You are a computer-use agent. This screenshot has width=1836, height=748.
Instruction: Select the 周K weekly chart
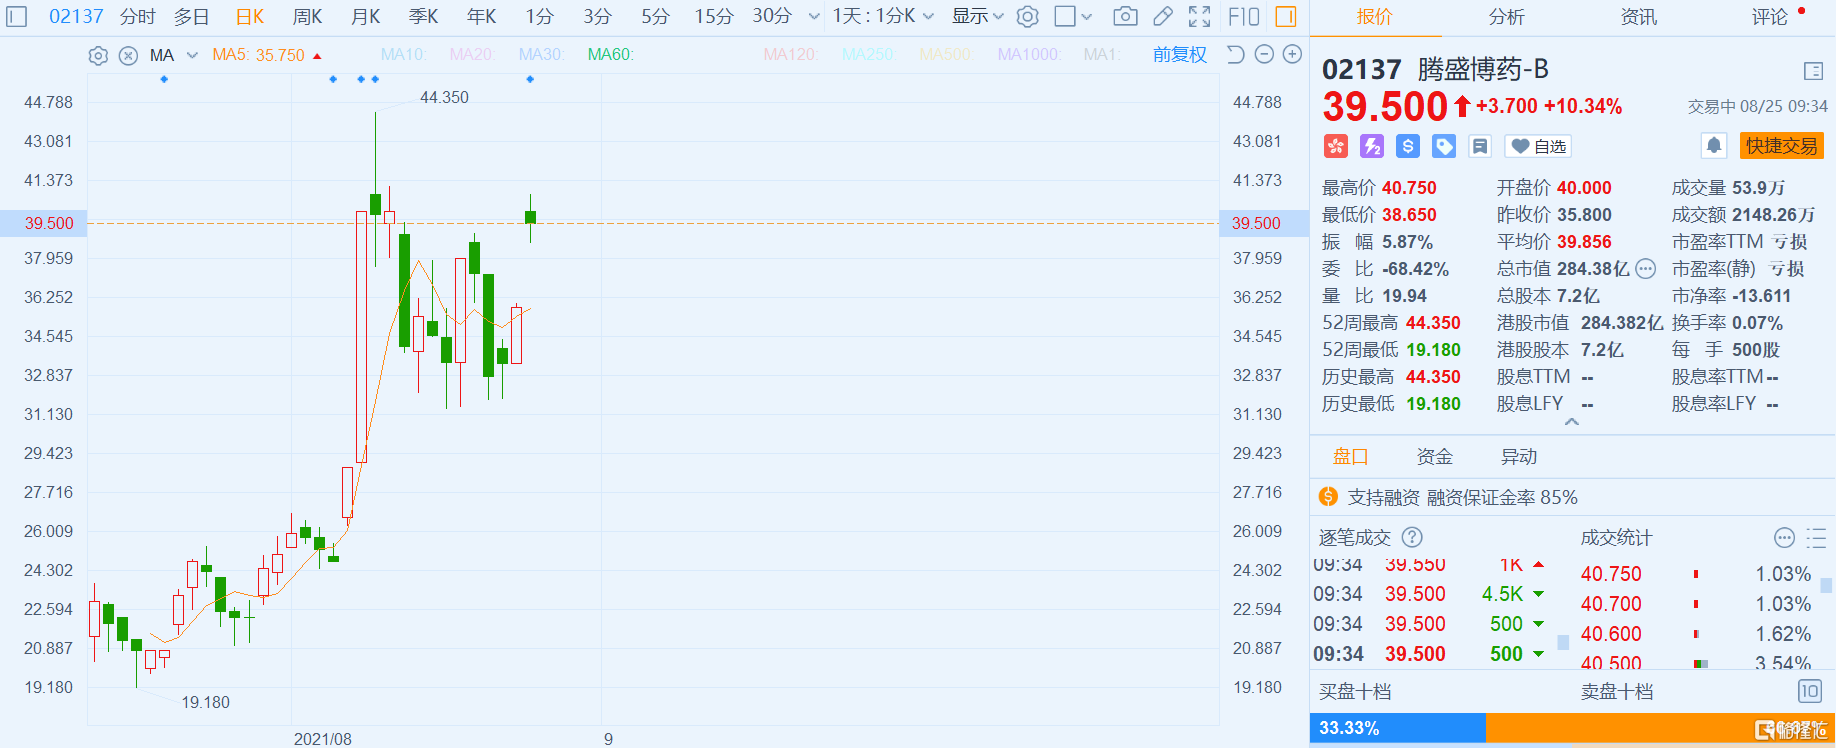[x=308, y=16]
